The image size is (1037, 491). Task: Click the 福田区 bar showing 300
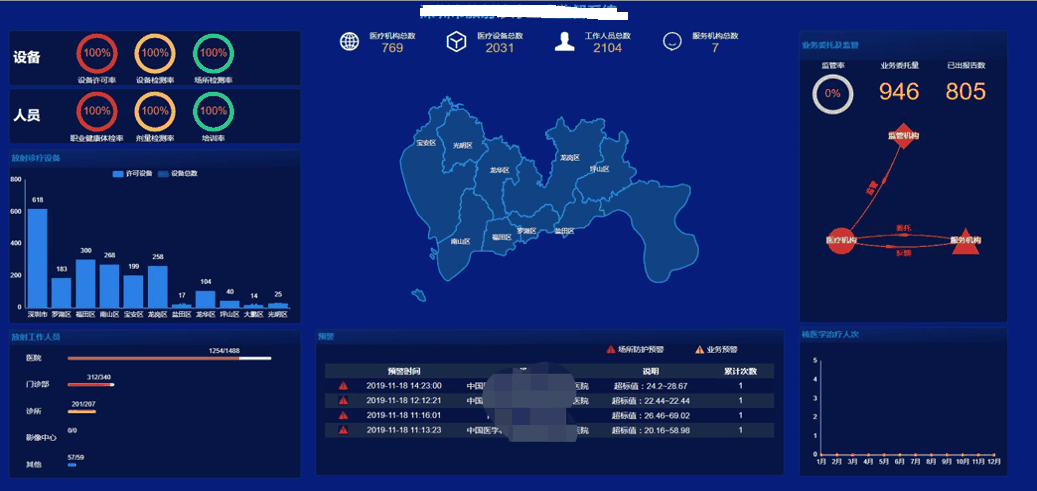(85, 283)
